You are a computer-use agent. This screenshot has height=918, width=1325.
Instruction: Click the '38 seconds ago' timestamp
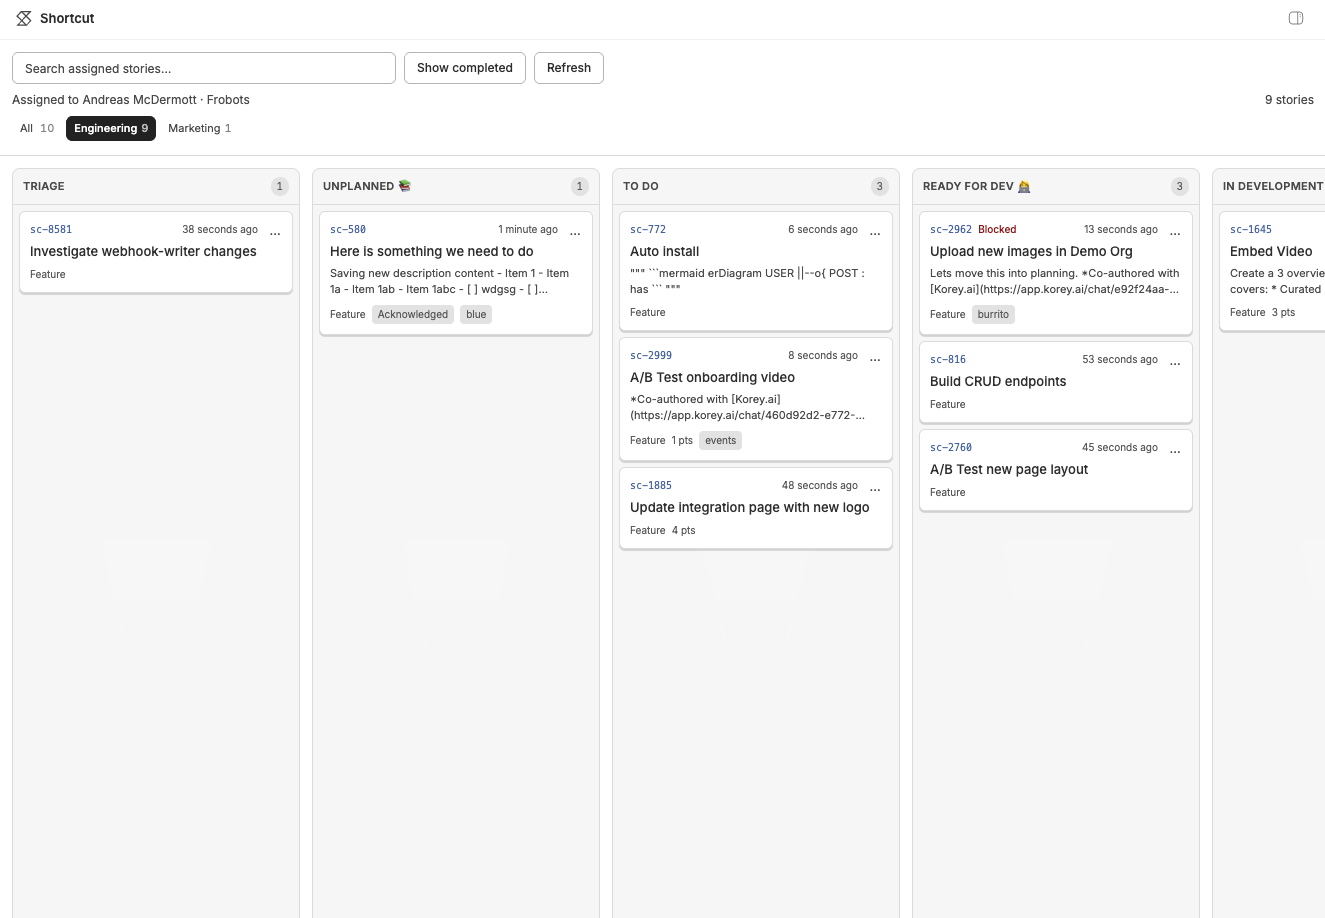pyautogui.click(x=220, y=229)
